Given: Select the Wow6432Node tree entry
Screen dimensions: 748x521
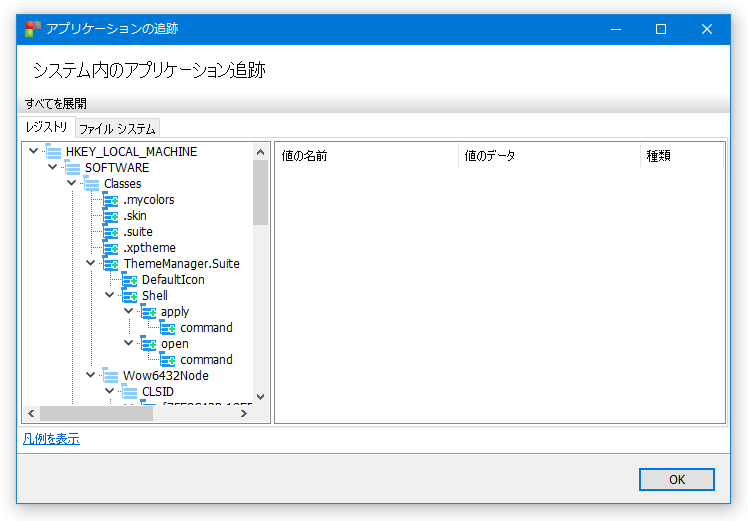Looking at the screenshot, I should (166, 375).
